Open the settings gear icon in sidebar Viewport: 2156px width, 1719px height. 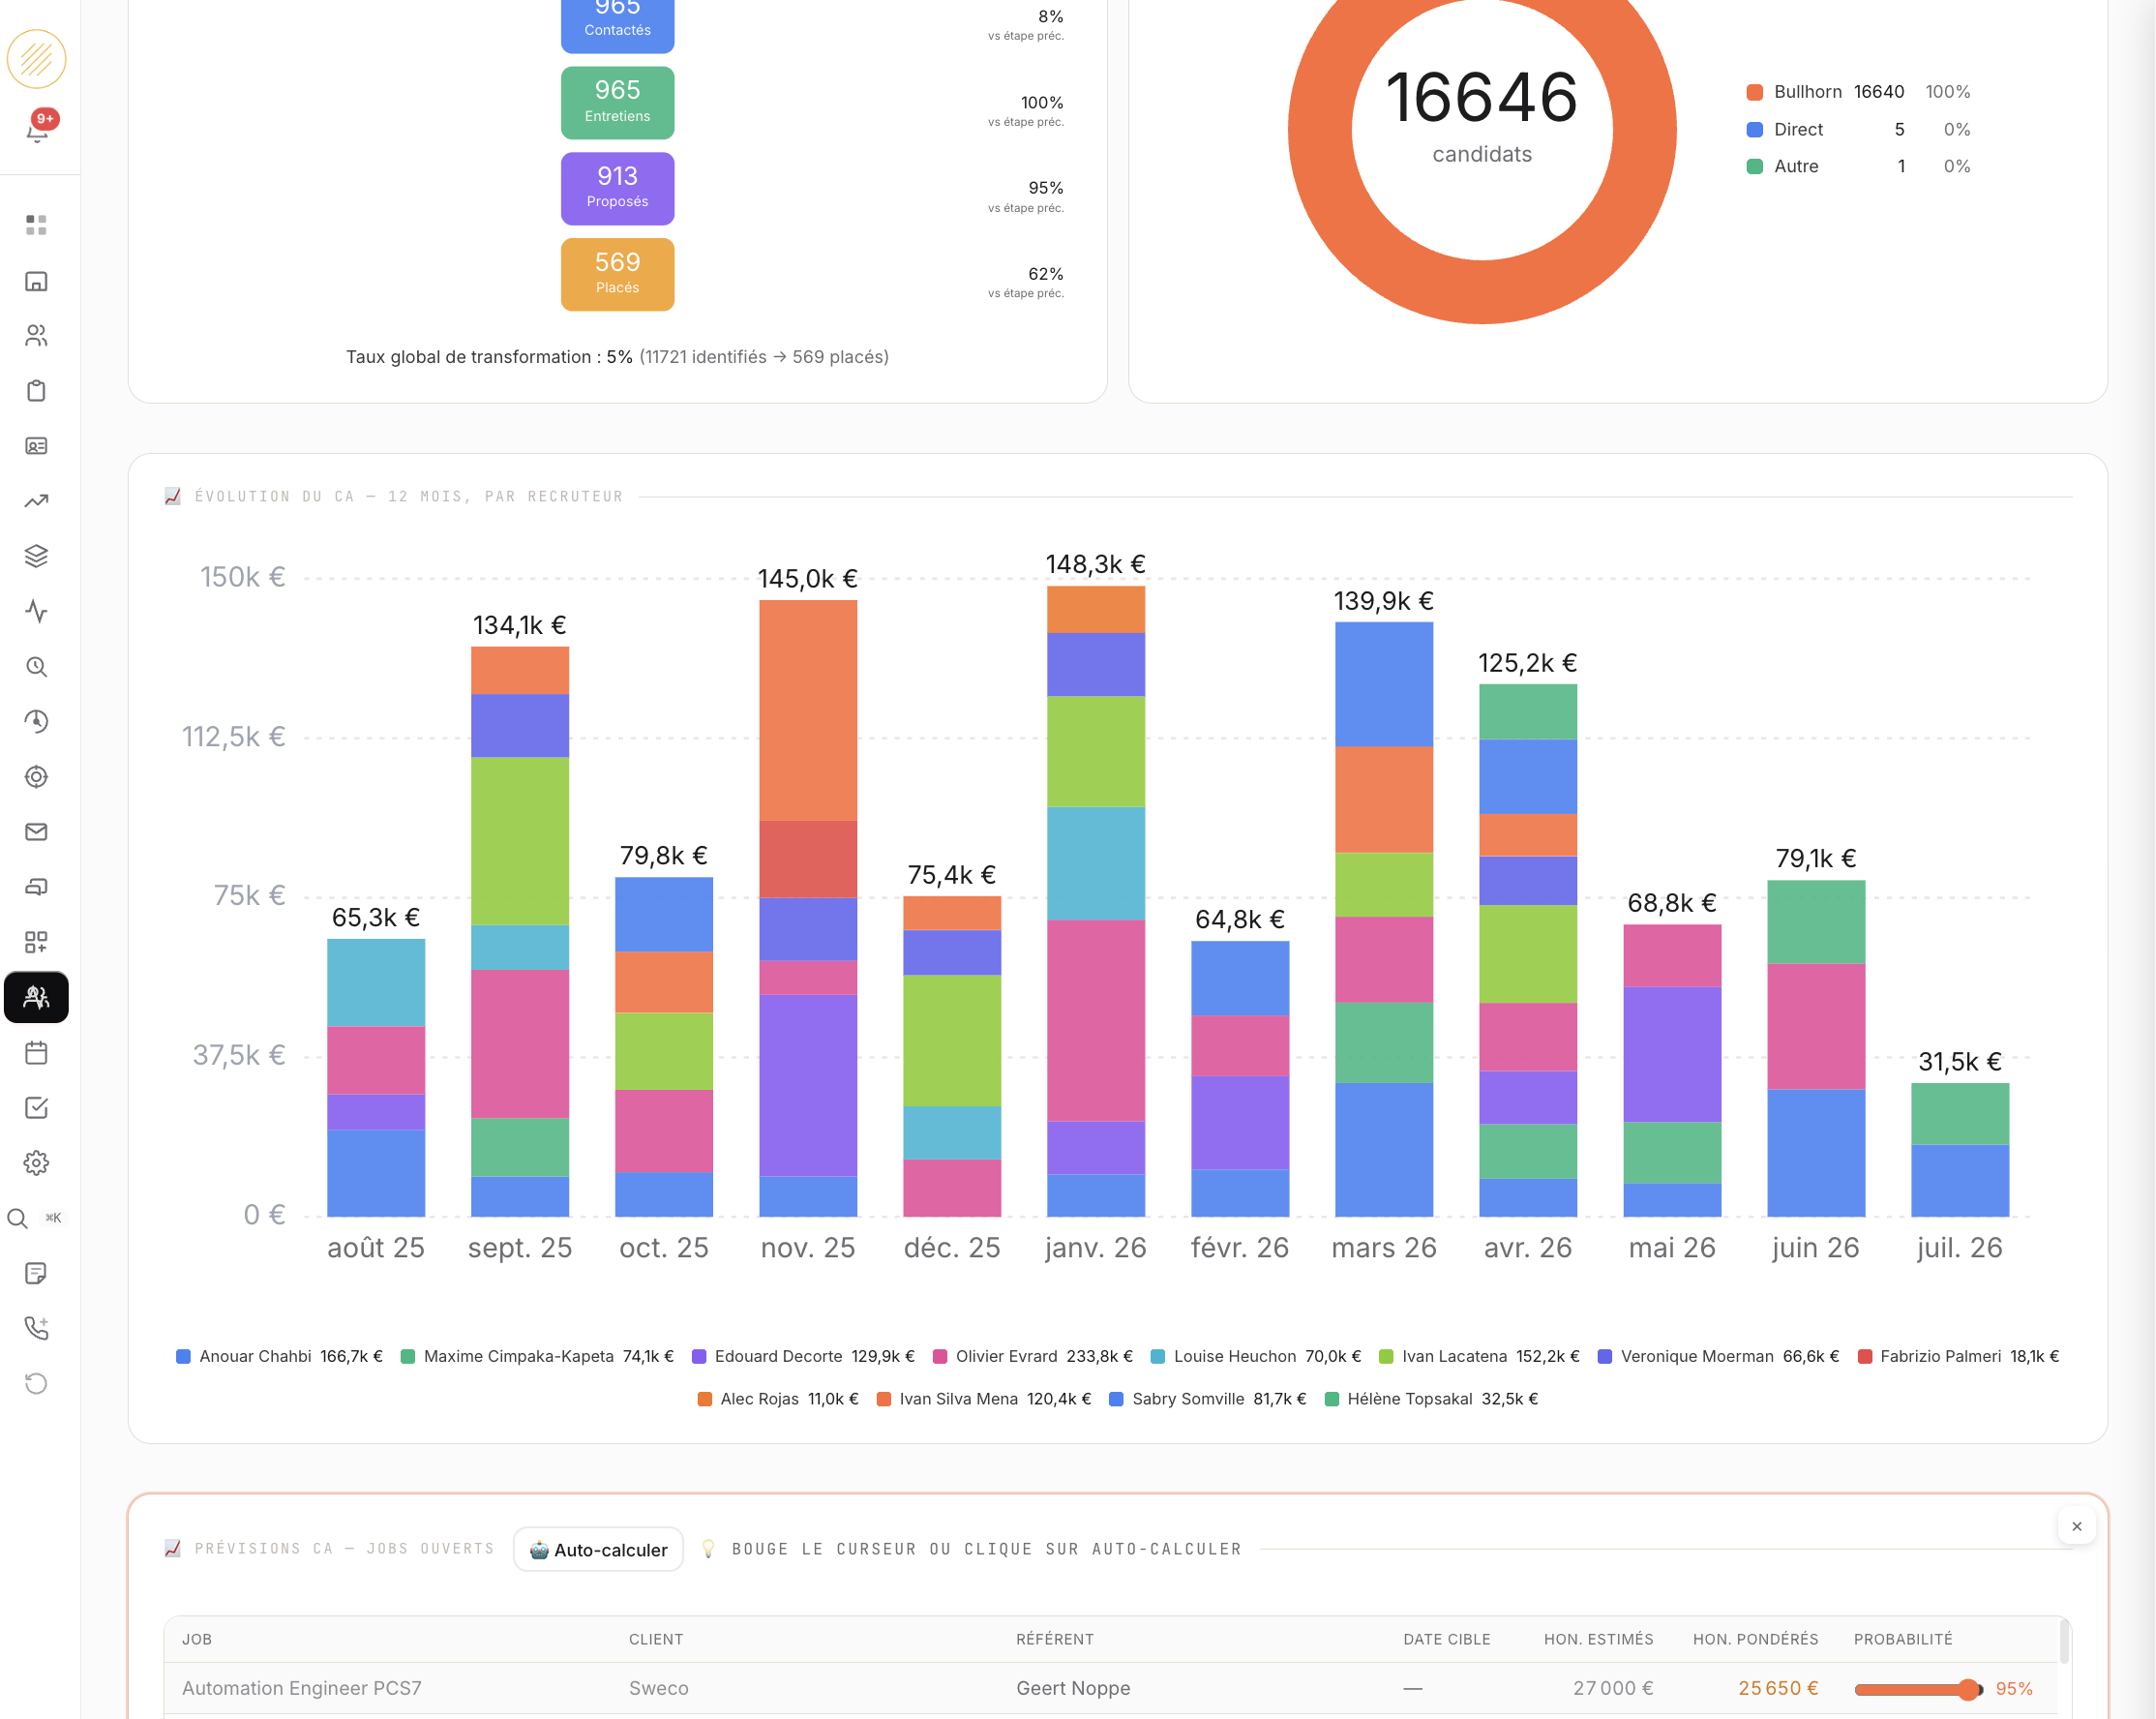(x=37, y=1163)
